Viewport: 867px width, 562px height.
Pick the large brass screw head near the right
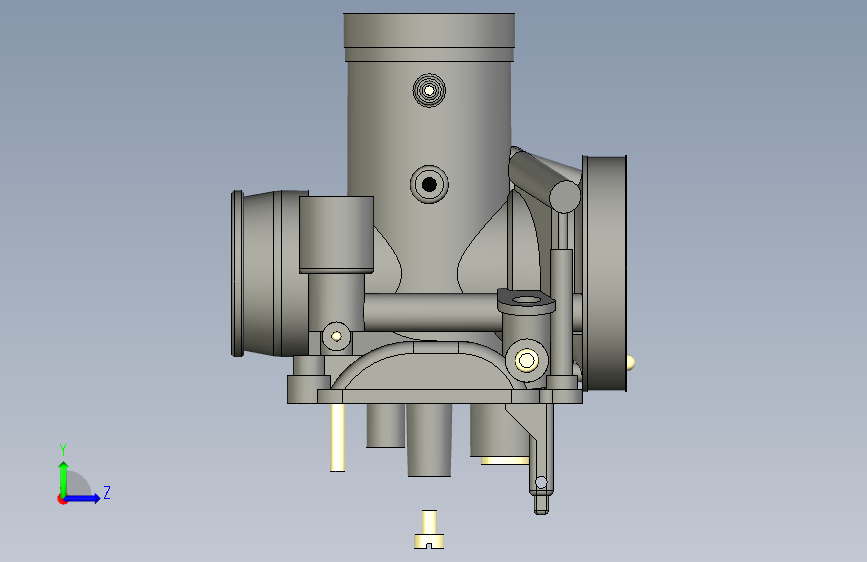(x=526, y=361)
